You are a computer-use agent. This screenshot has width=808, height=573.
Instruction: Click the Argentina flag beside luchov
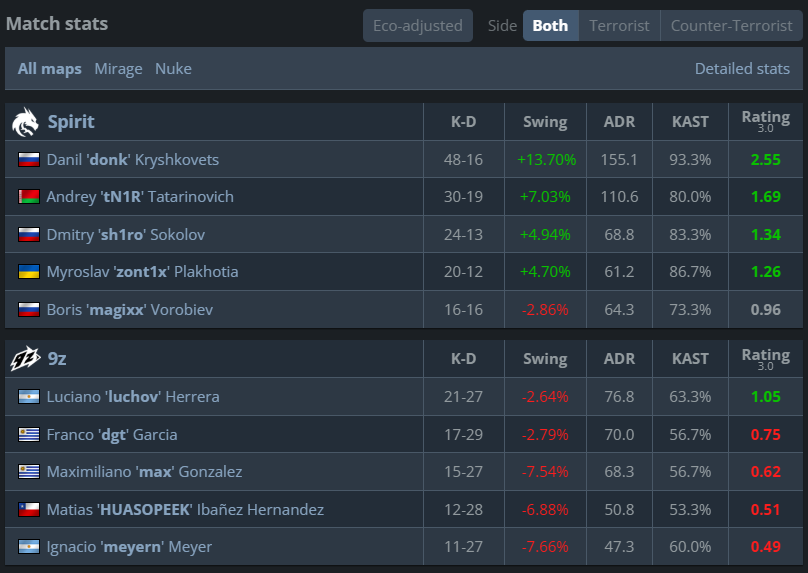click(x=29, y=397)
